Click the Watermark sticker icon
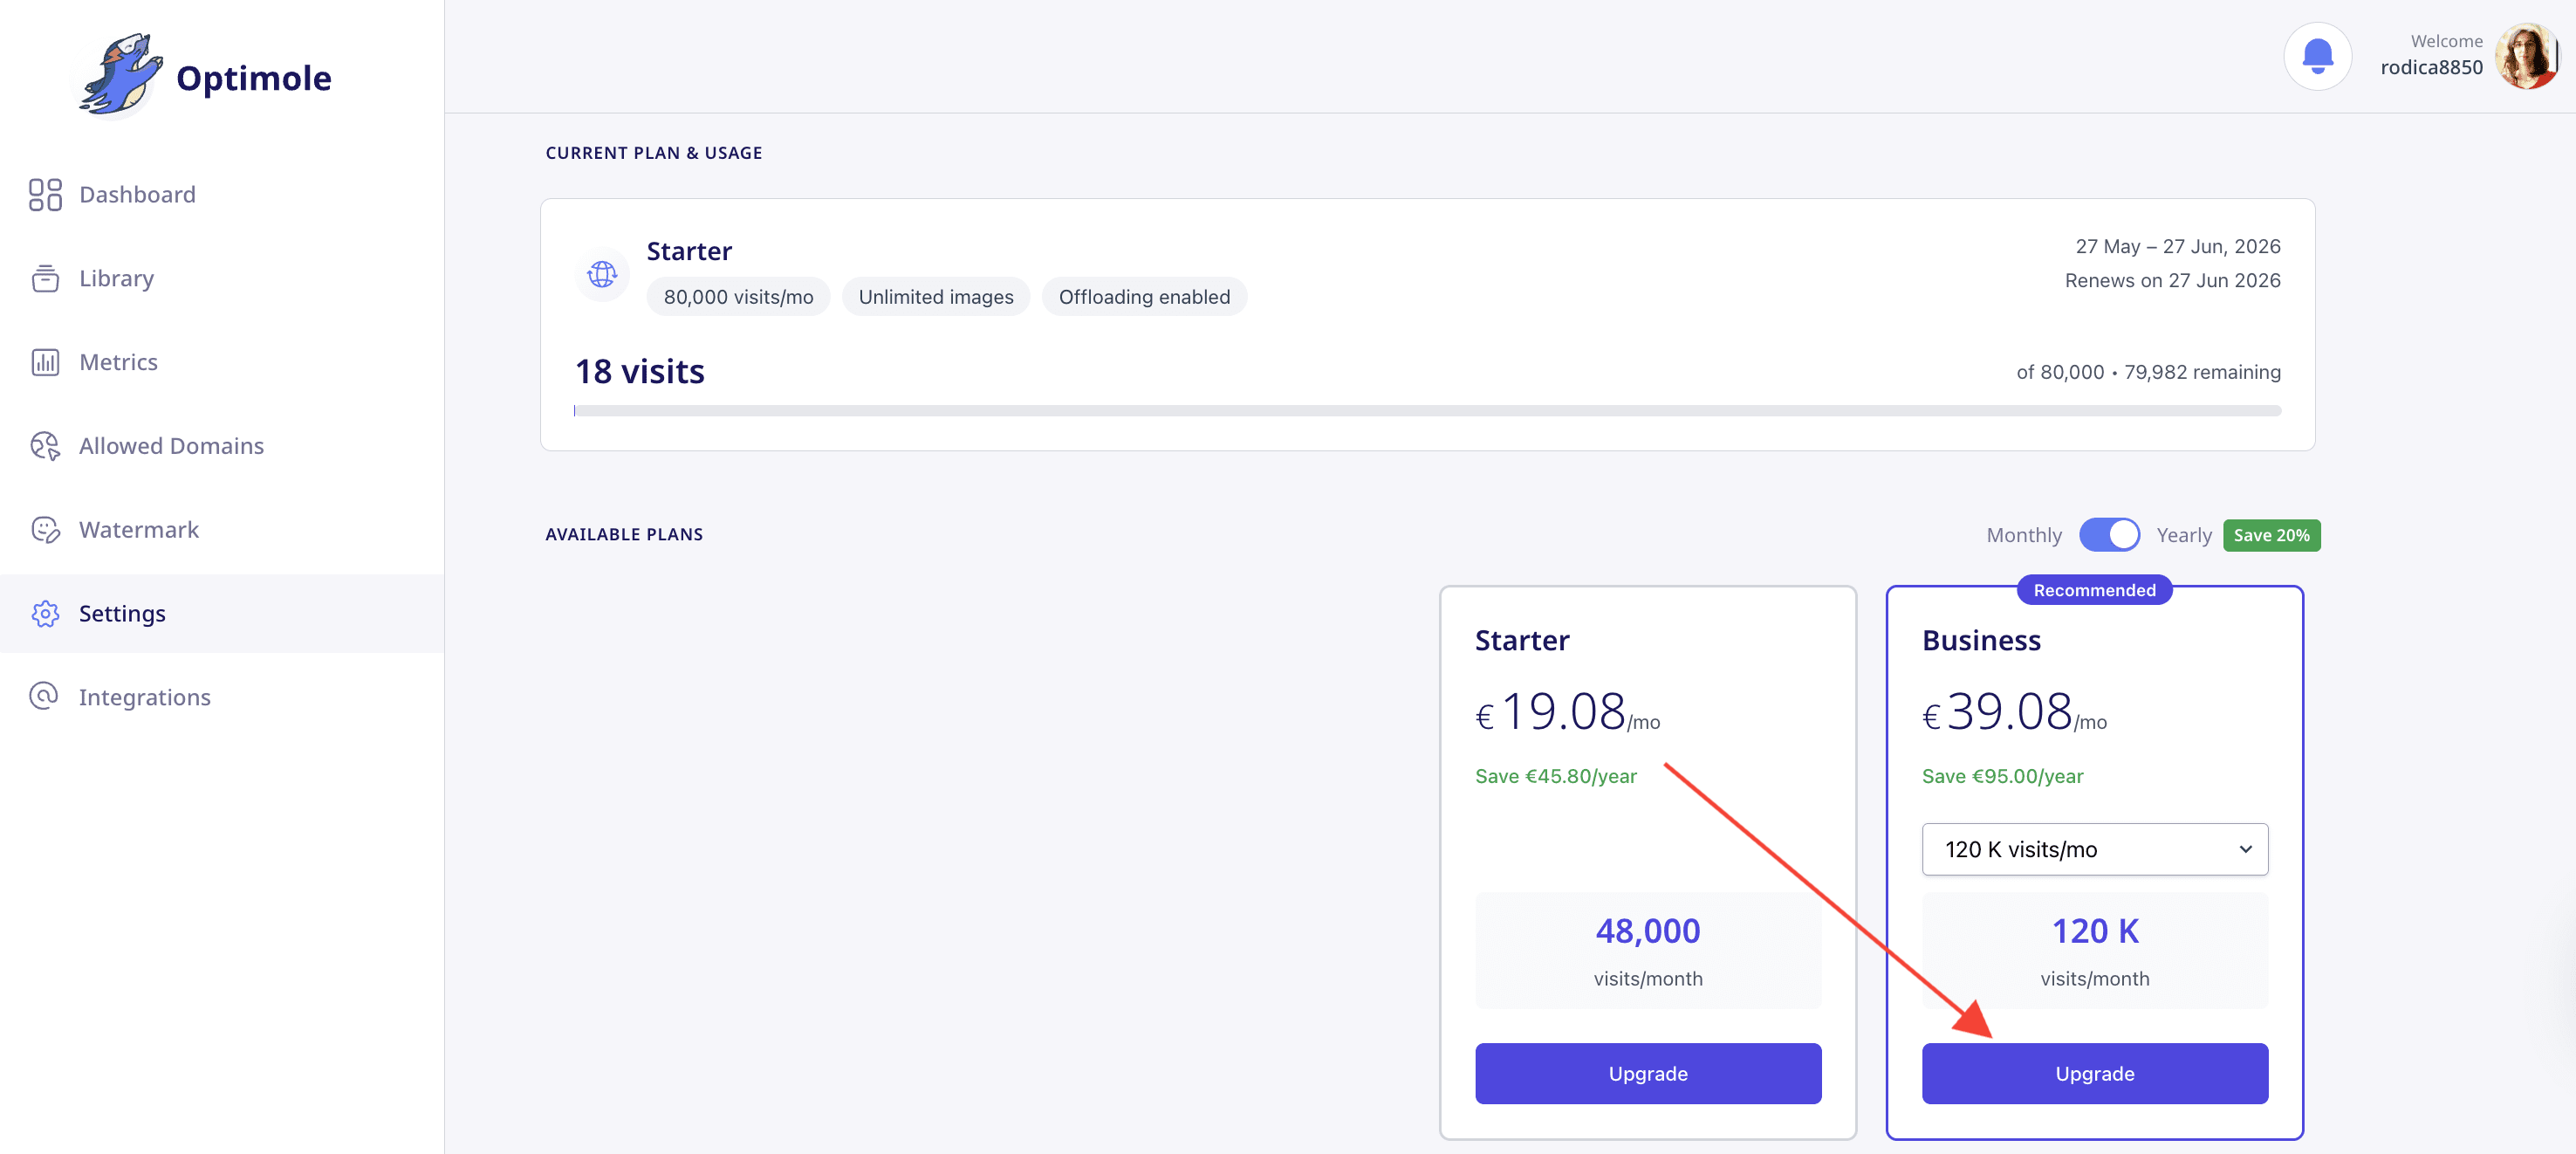2576x1154 pixels. pyautogui.click(x=45, y=530)
